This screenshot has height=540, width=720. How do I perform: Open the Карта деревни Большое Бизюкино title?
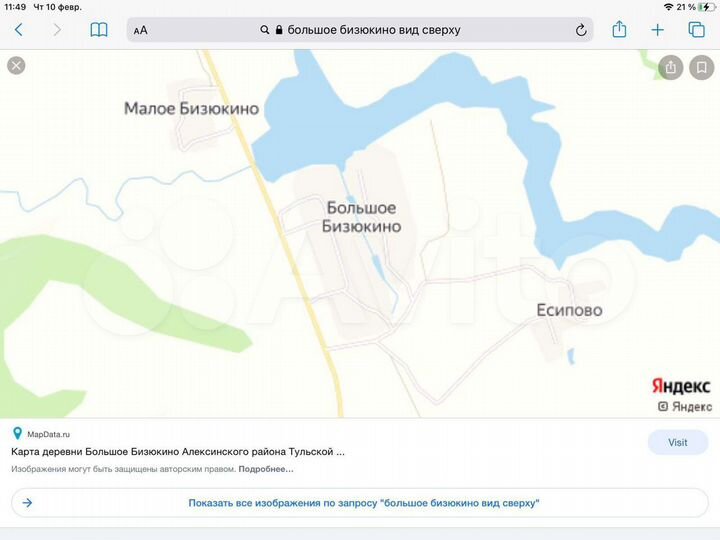click(x=178, y=452)
